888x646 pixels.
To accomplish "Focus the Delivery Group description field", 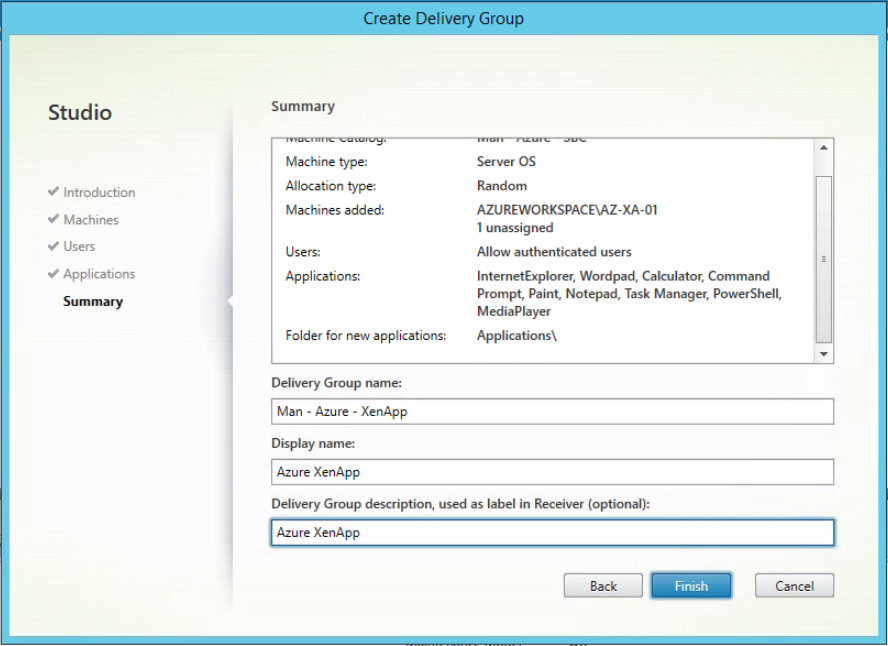I will click(552, 532).
